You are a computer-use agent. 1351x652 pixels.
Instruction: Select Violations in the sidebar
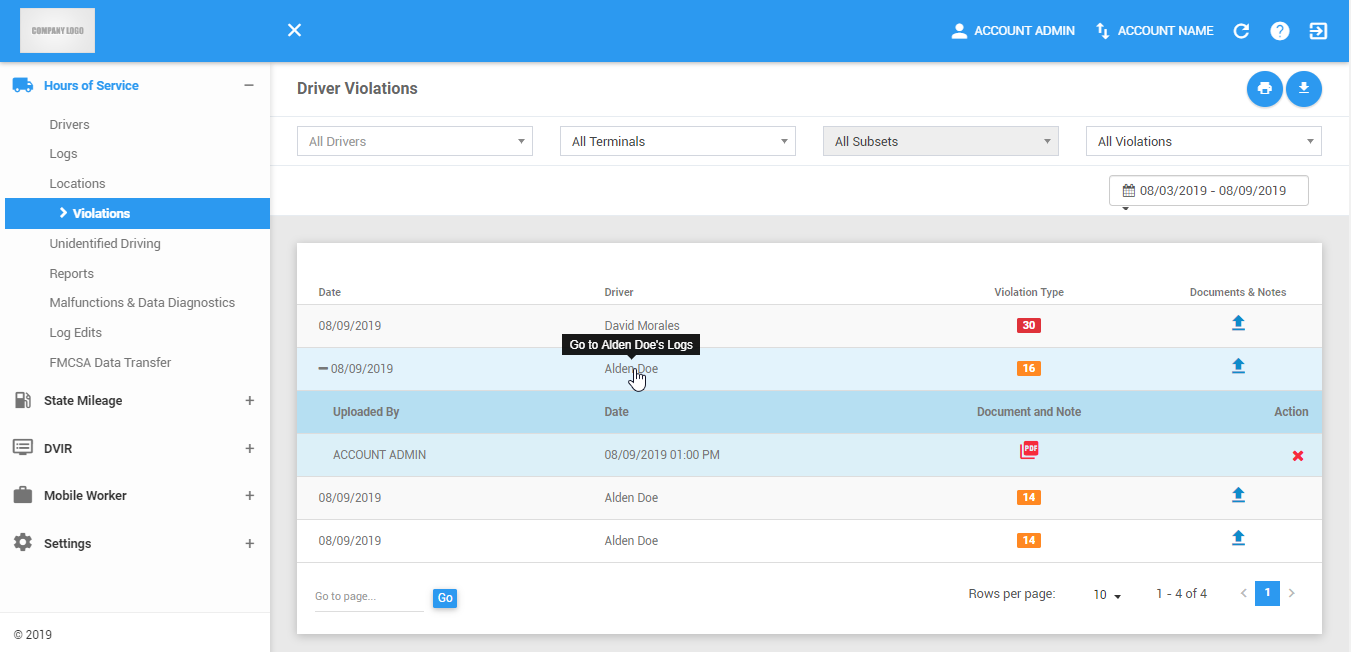pos(137,213)
